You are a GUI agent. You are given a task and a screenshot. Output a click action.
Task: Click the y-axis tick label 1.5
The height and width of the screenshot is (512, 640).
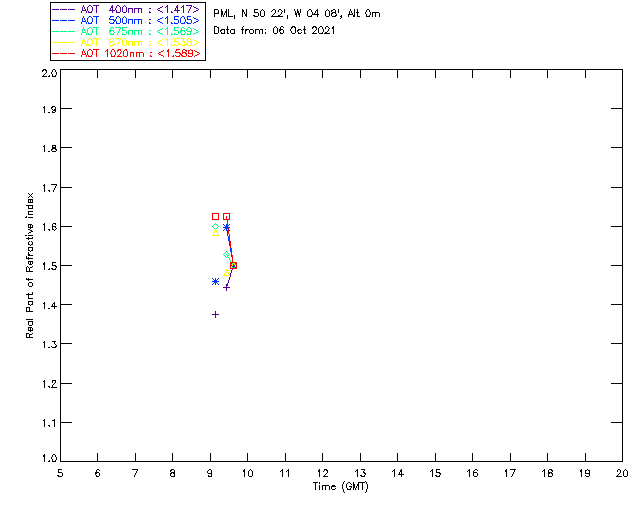(49, 266)
